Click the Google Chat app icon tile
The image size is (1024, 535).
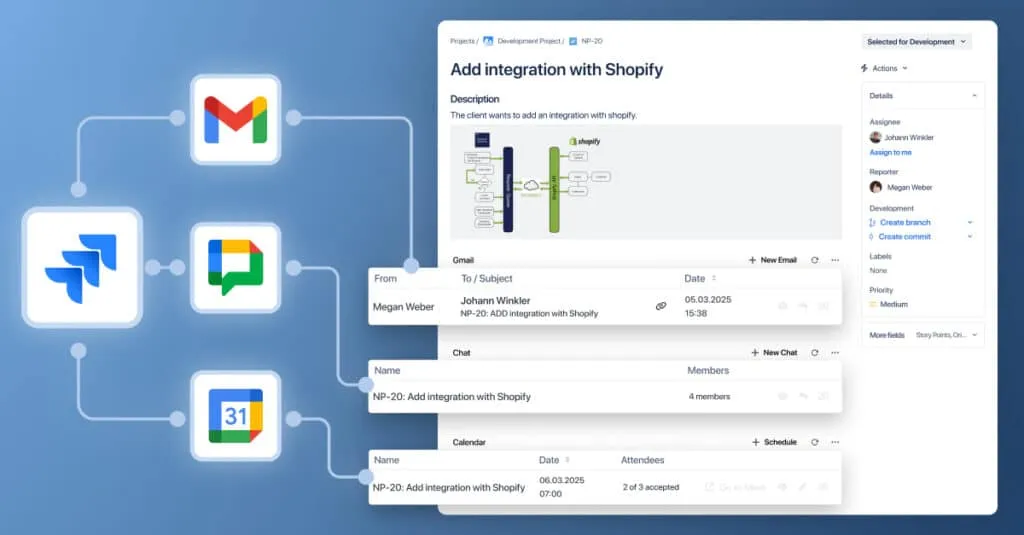click(236, 267)
